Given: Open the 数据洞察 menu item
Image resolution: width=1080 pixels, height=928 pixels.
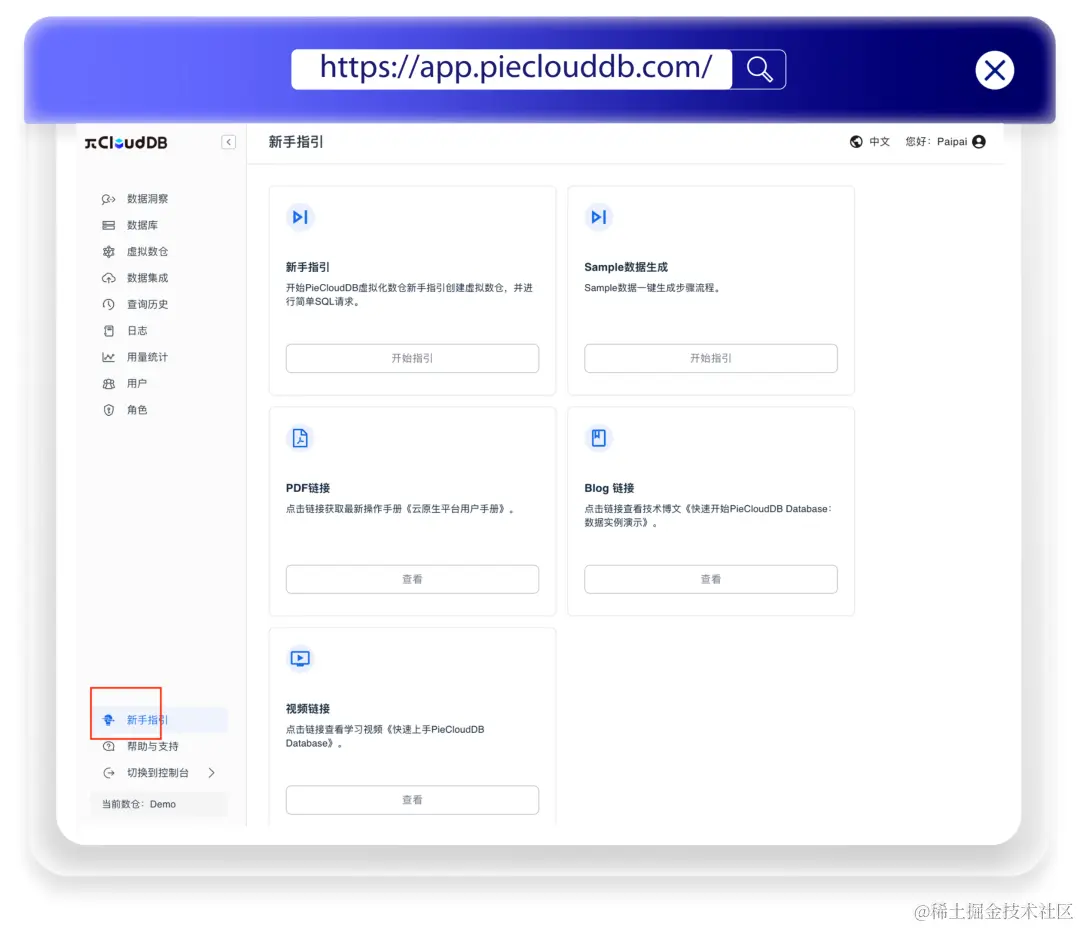Looking at the screenshot, I should coord(147,199).
